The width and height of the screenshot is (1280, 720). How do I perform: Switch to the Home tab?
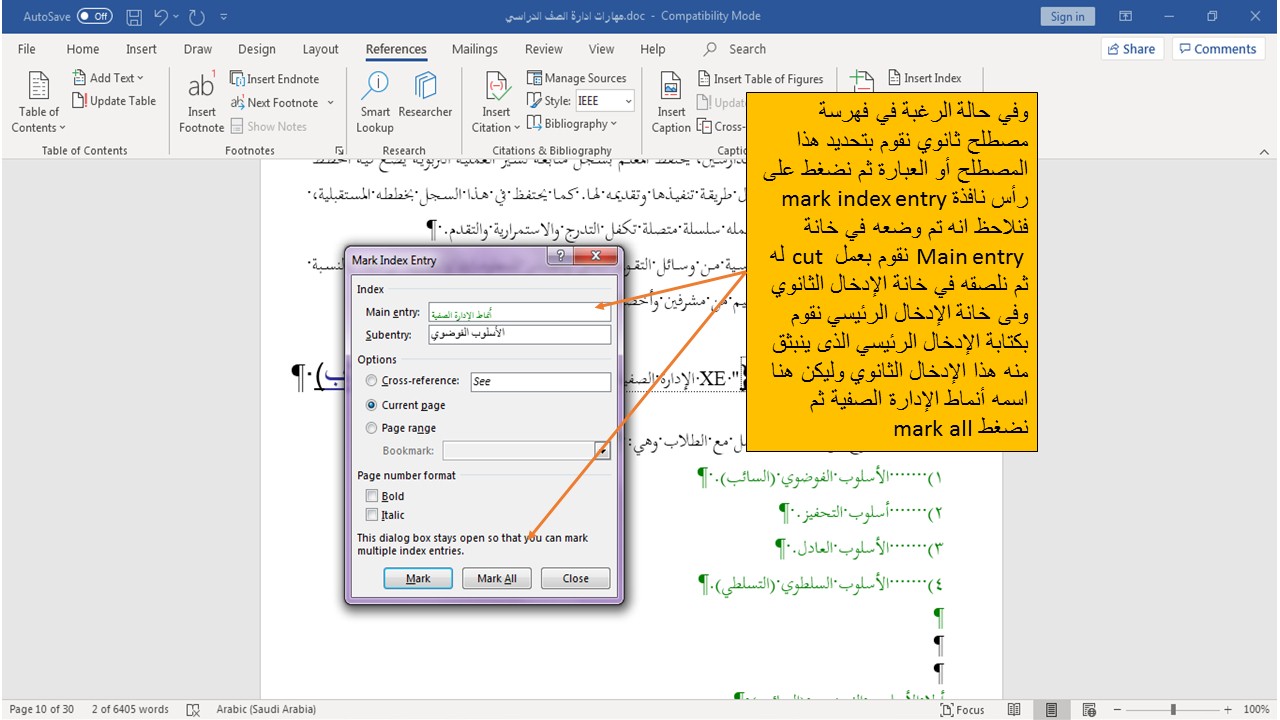coord(83,49)
